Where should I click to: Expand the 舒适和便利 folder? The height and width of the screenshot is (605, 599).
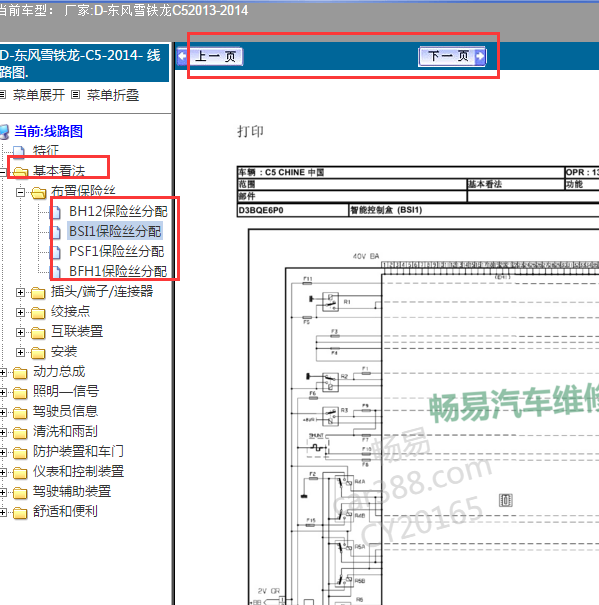click(3, 513)
